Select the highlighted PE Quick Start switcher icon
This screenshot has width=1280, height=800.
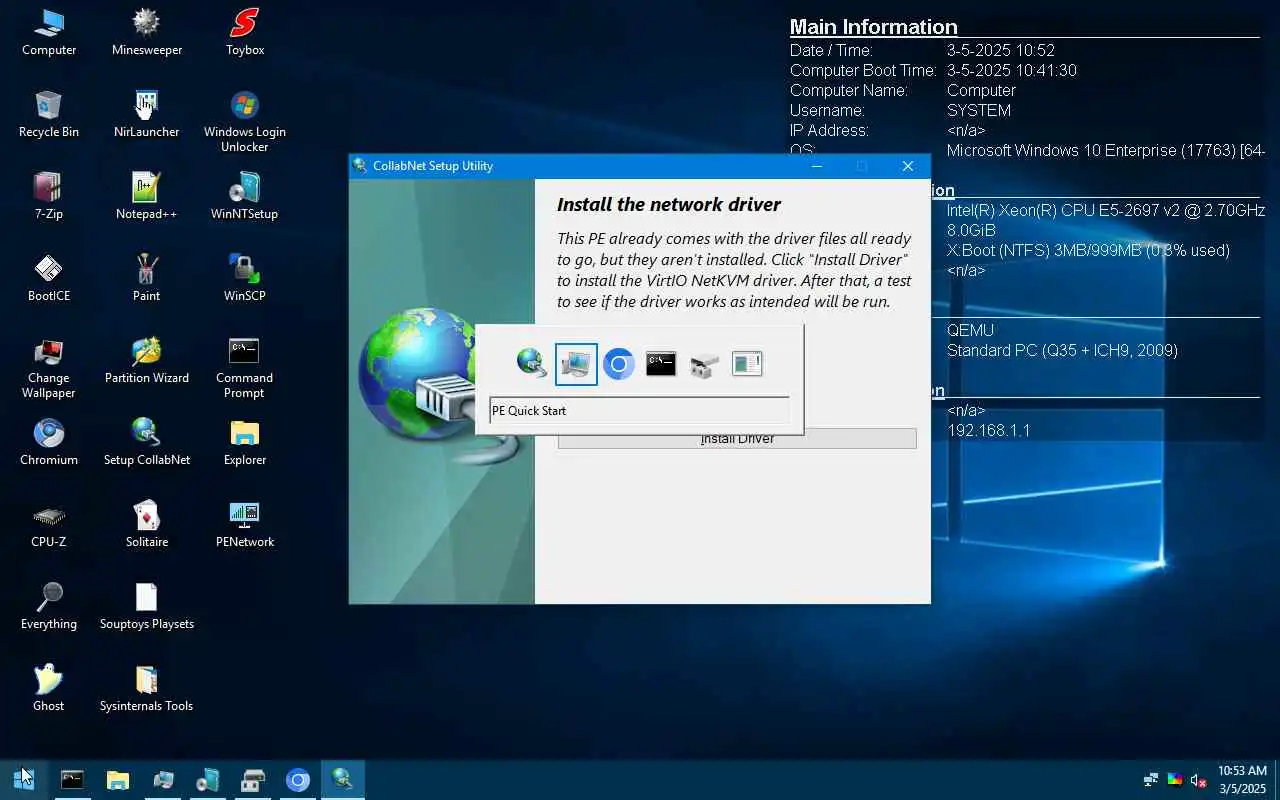[576, 364]
